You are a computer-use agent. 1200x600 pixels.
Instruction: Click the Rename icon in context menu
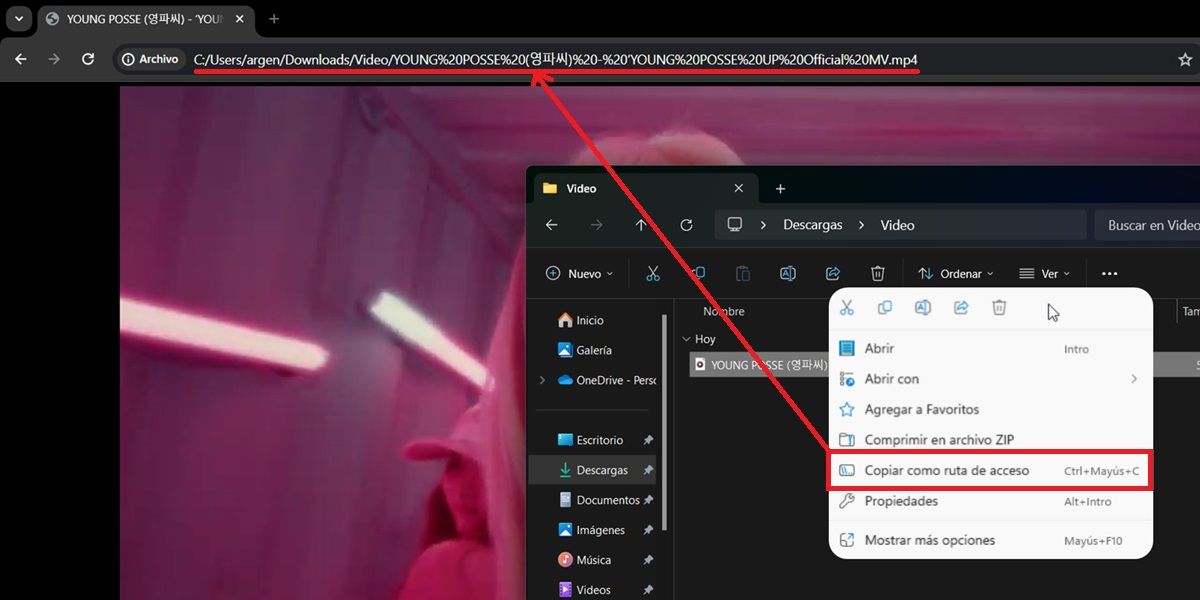point(923,308)
